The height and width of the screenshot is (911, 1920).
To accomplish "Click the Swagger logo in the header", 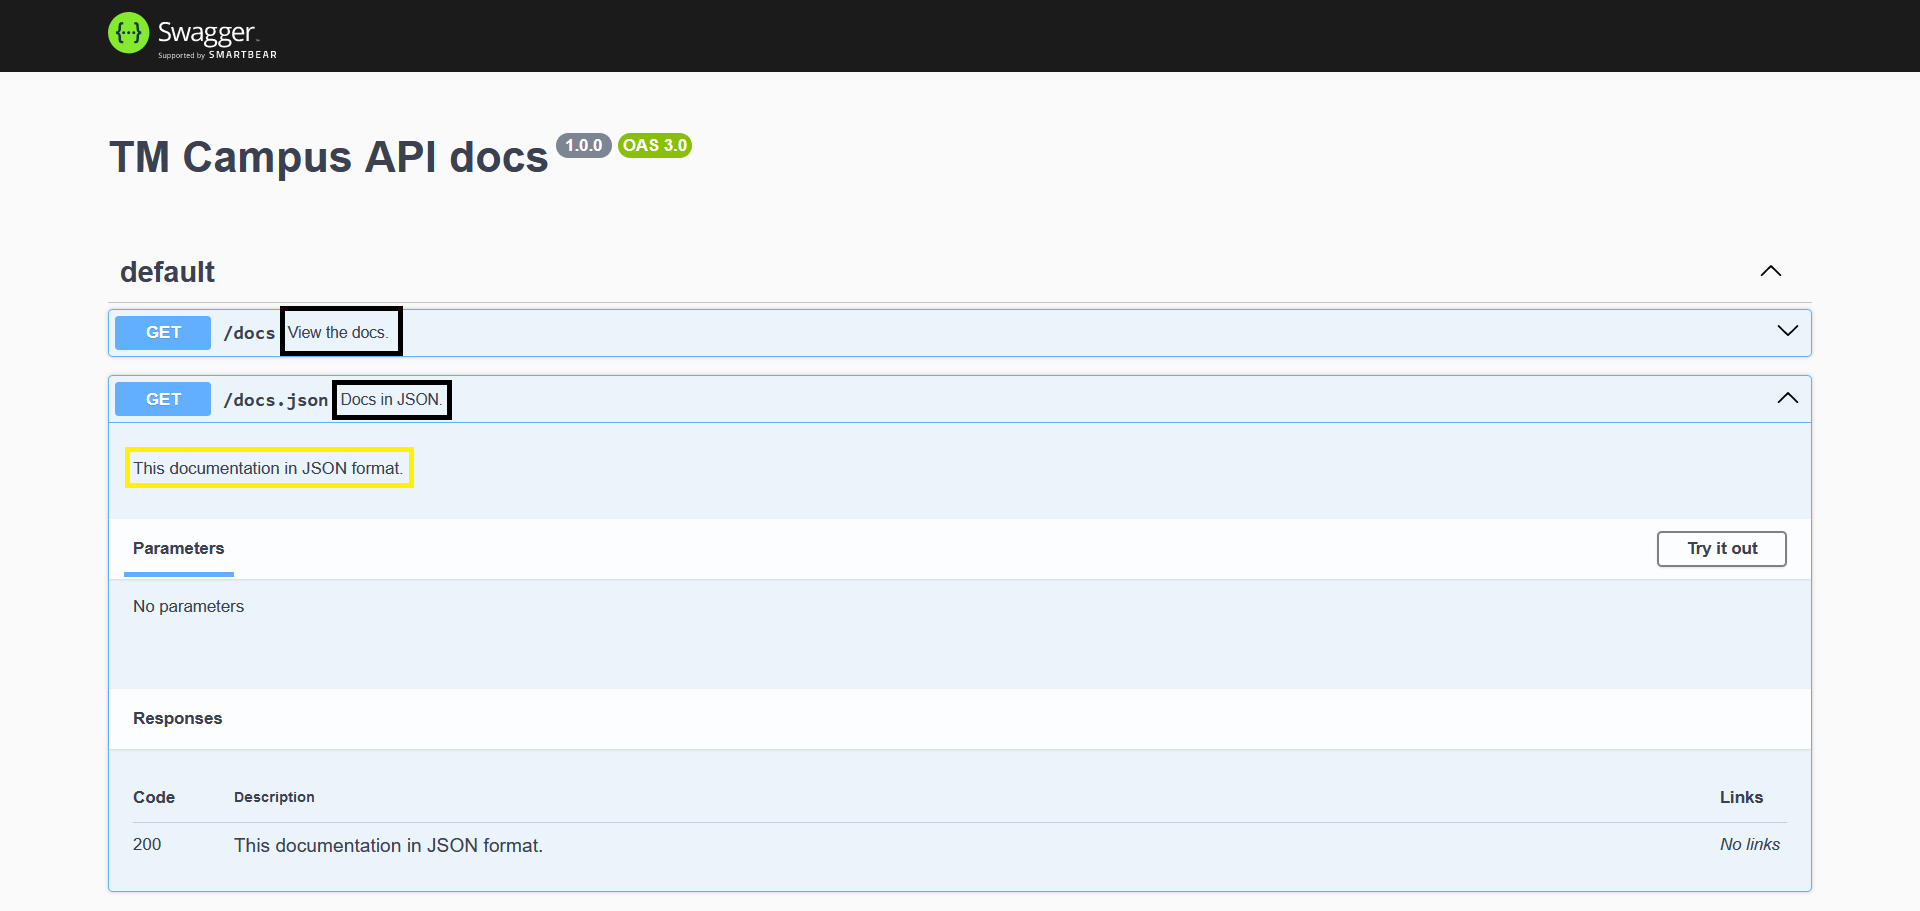I will pyautogui.click(x=128, y=32).
